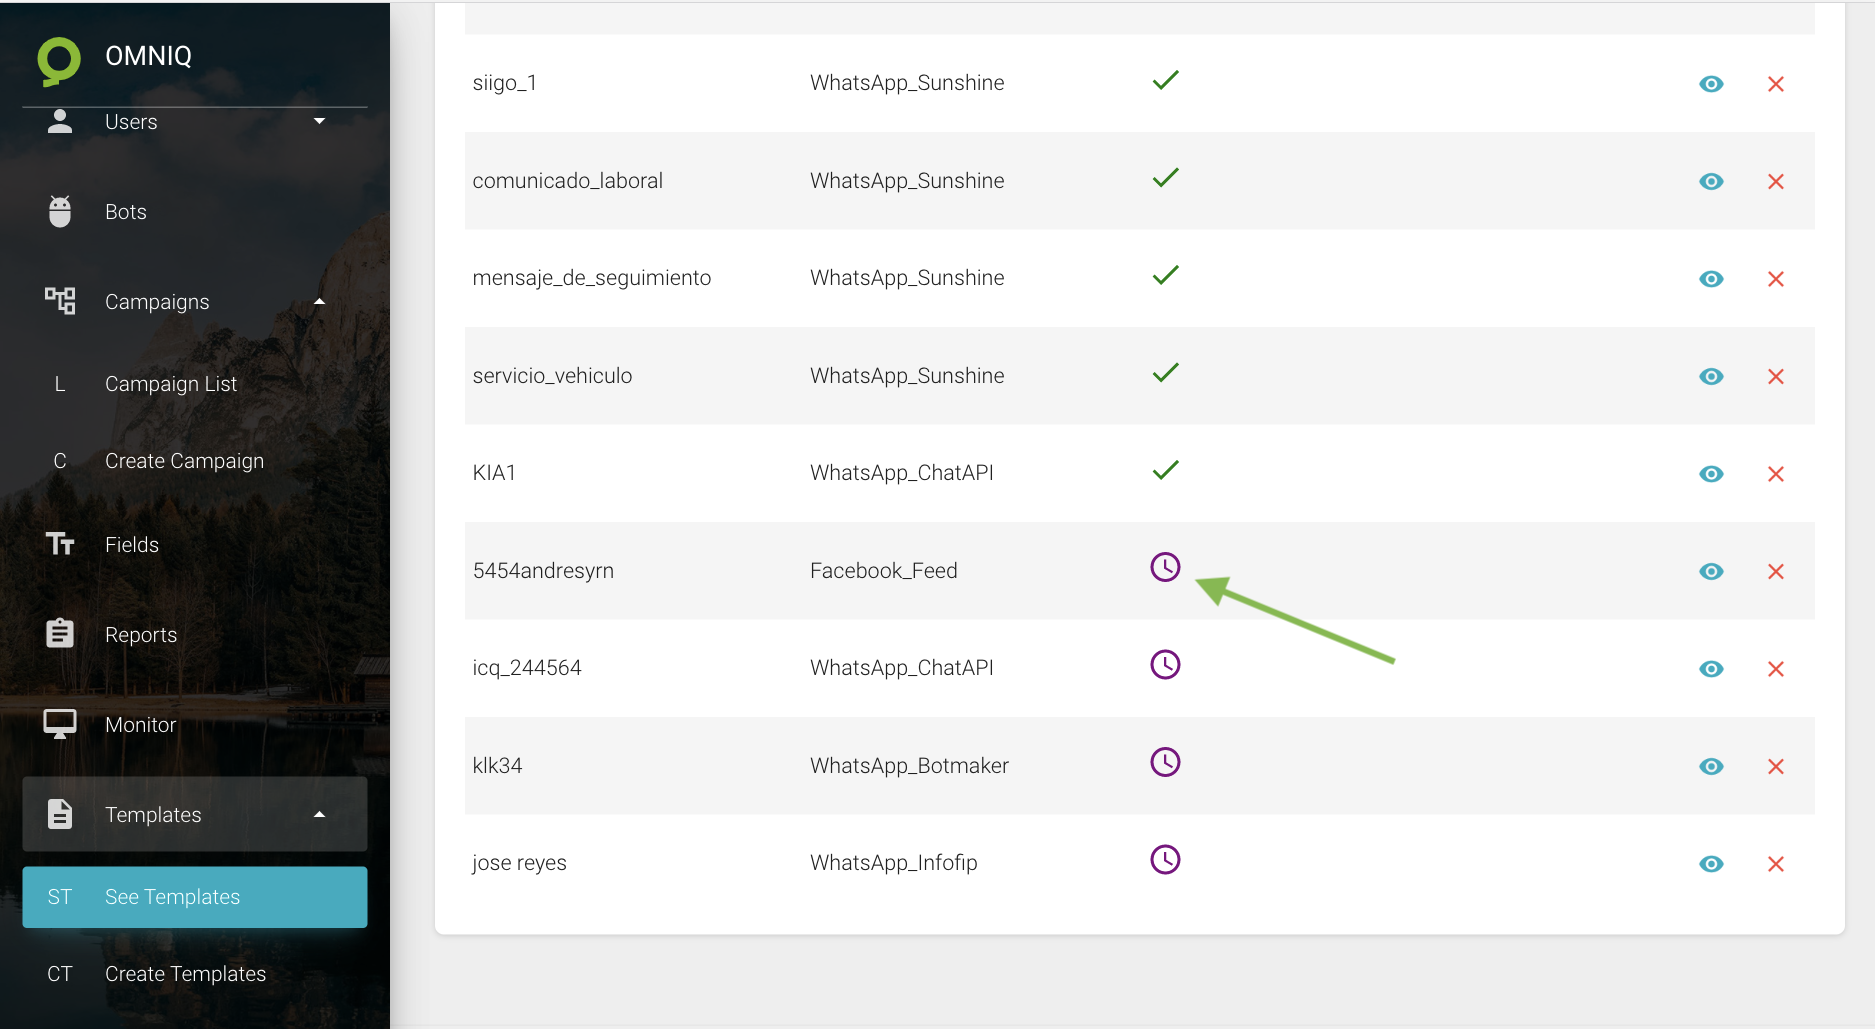This screenshot has width=1875, height=1029.
Task: Click the clock status icon for klk34
Action: [x=1165, y=763]
